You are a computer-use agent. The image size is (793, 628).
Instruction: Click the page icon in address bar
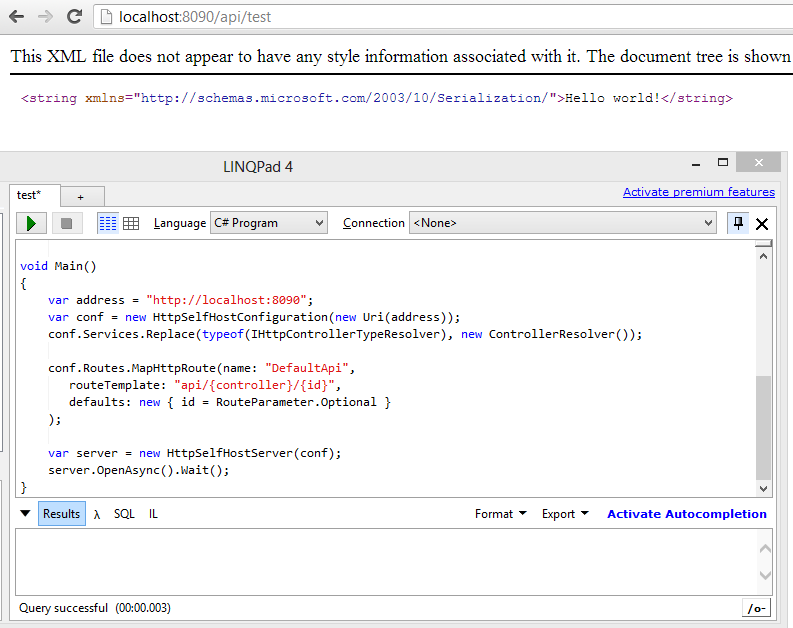pyautogui.click(x=106, y=17)
